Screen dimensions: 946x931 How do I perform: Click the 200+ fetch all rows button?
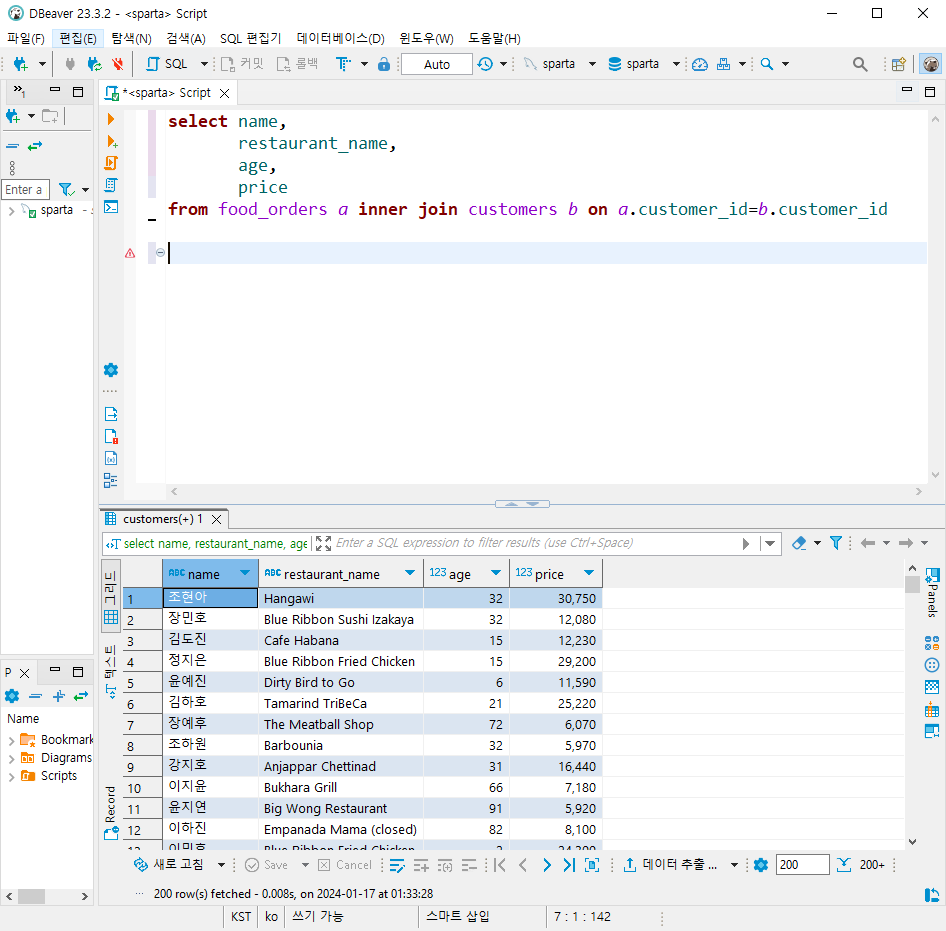862,865
